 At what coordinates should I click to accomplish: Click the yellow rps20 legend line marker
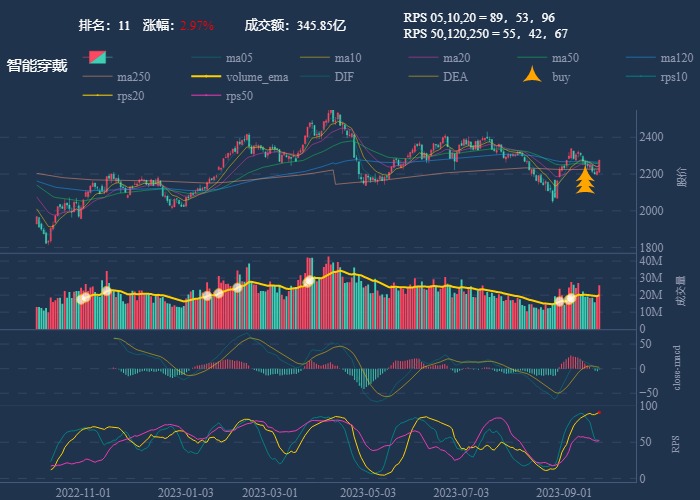click(96, 96)
